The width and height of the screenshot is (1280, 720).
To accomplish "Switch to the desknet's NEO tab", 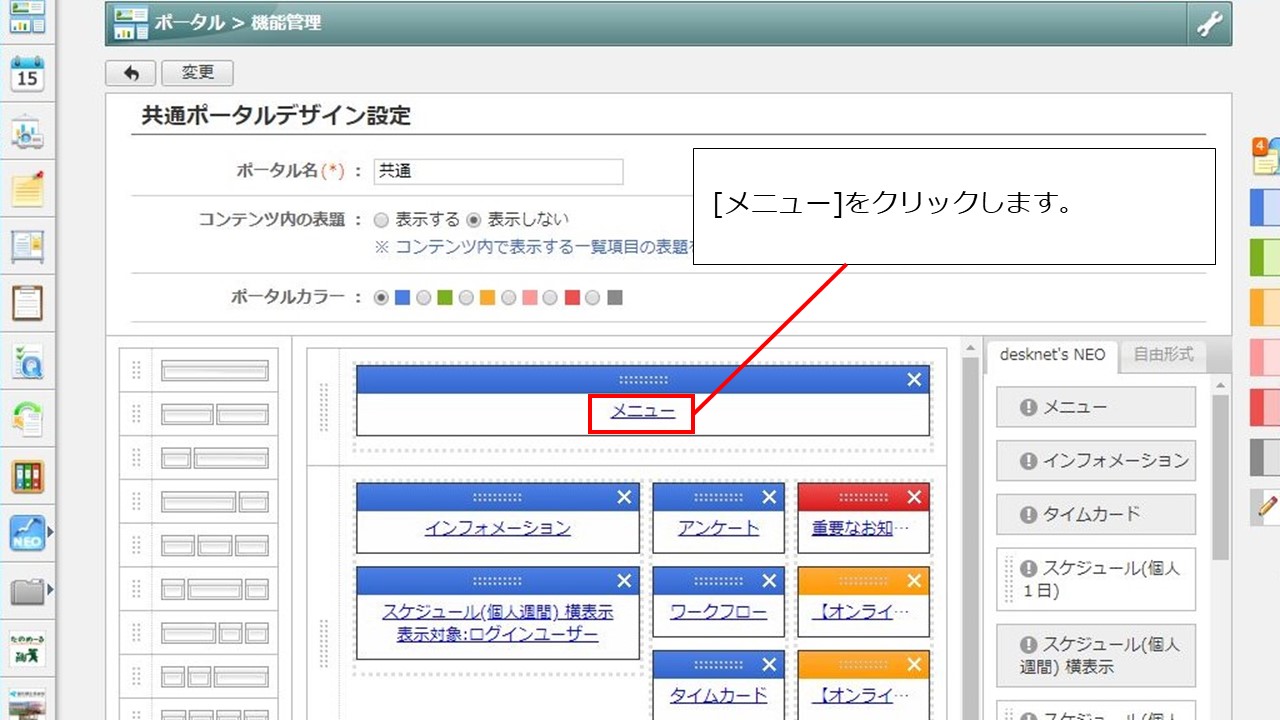I will pos(1052,355).
